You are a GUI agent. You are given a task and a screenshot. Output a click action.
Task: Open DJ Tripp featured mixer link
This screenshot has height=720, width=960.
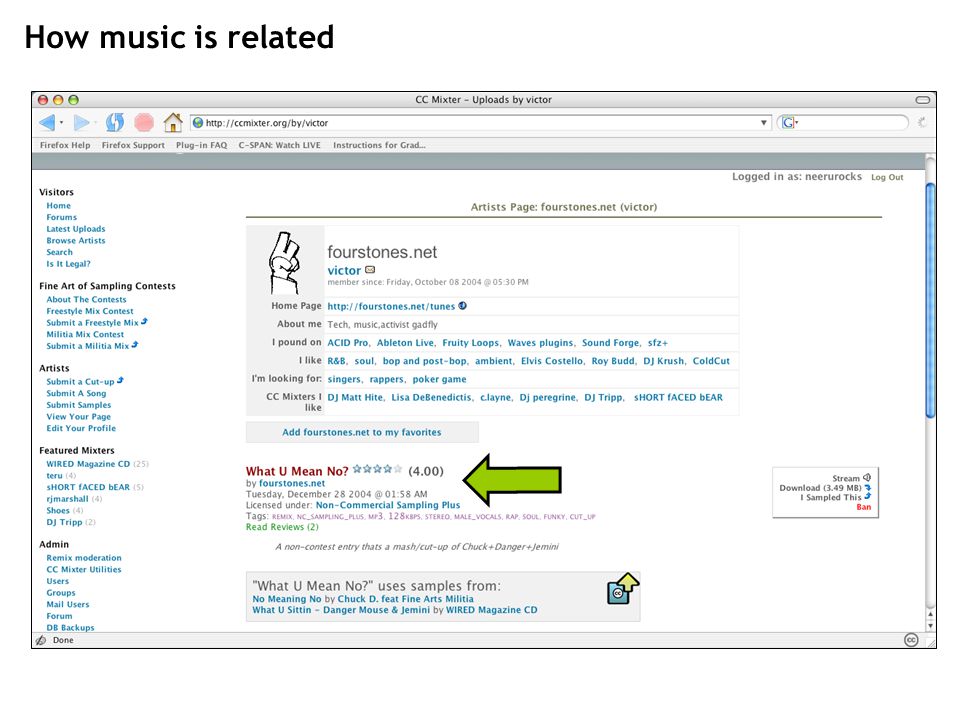64,522
